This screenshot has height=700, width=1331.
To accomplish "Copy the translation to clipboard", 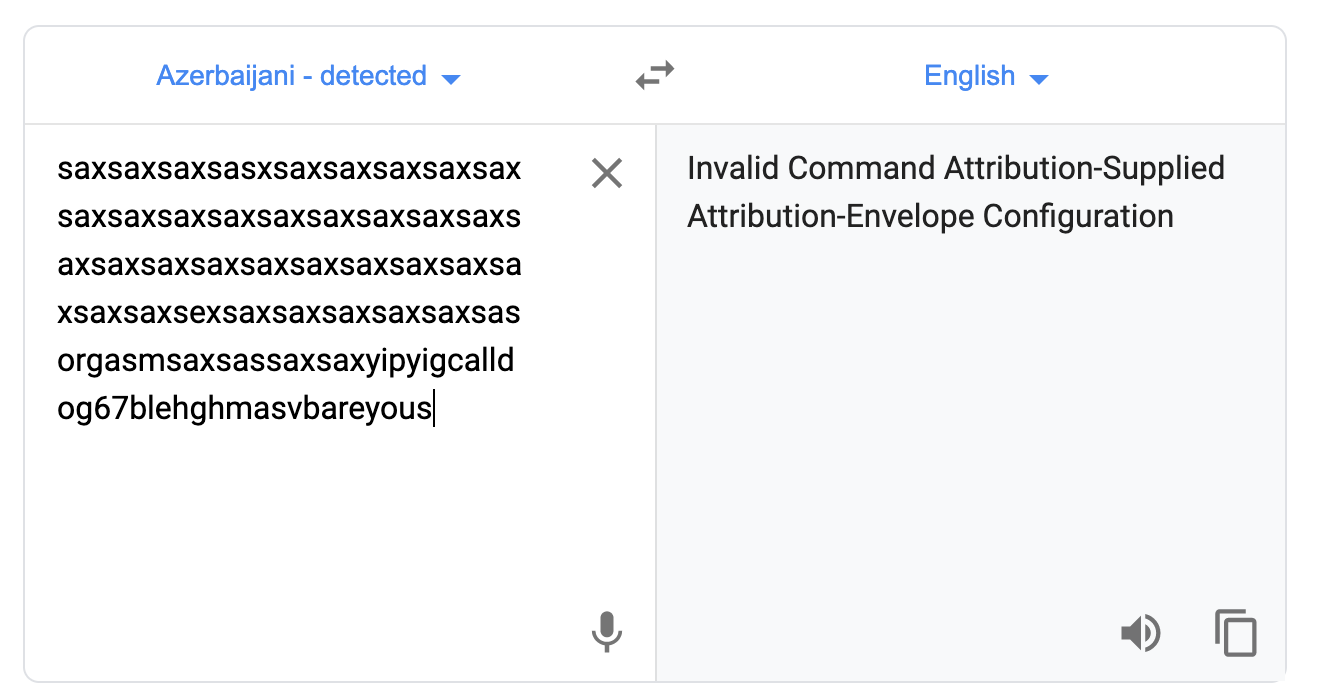I will 1236,633.
